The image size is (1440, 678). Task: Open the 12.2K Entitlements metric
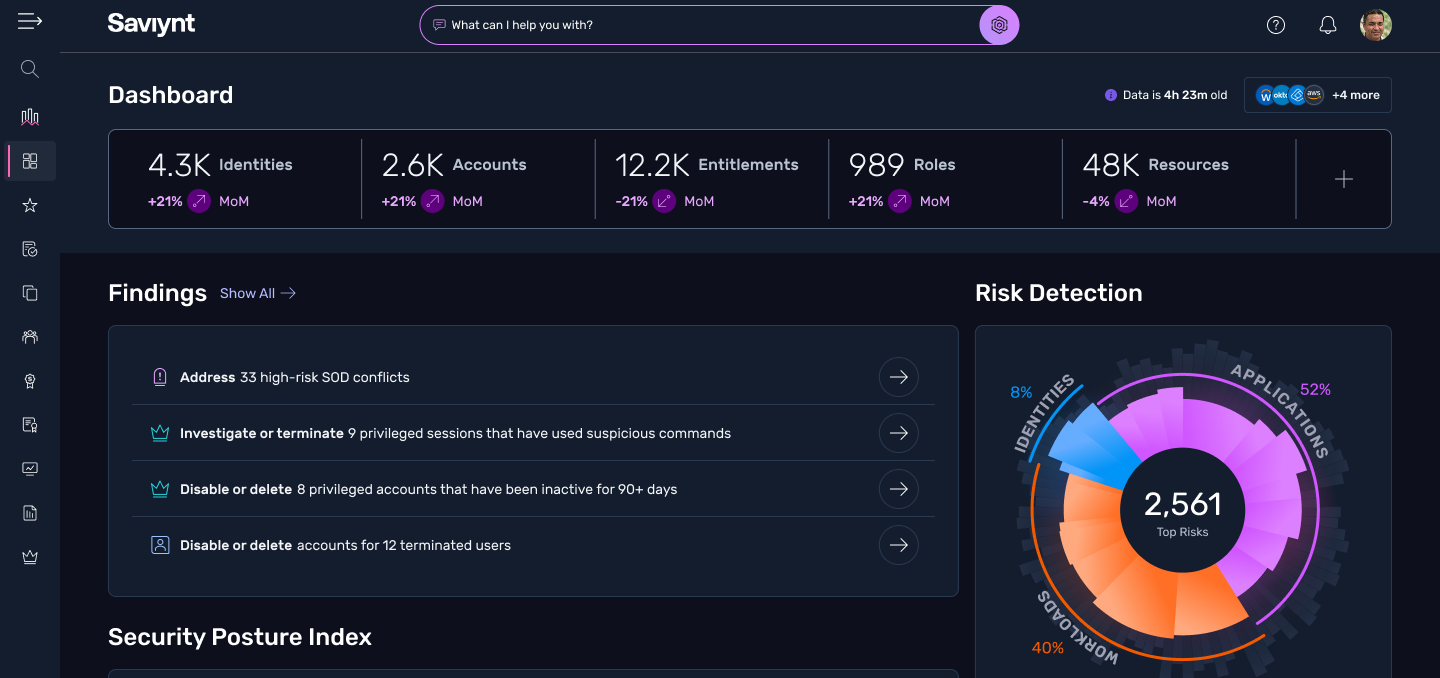[707, 164]
